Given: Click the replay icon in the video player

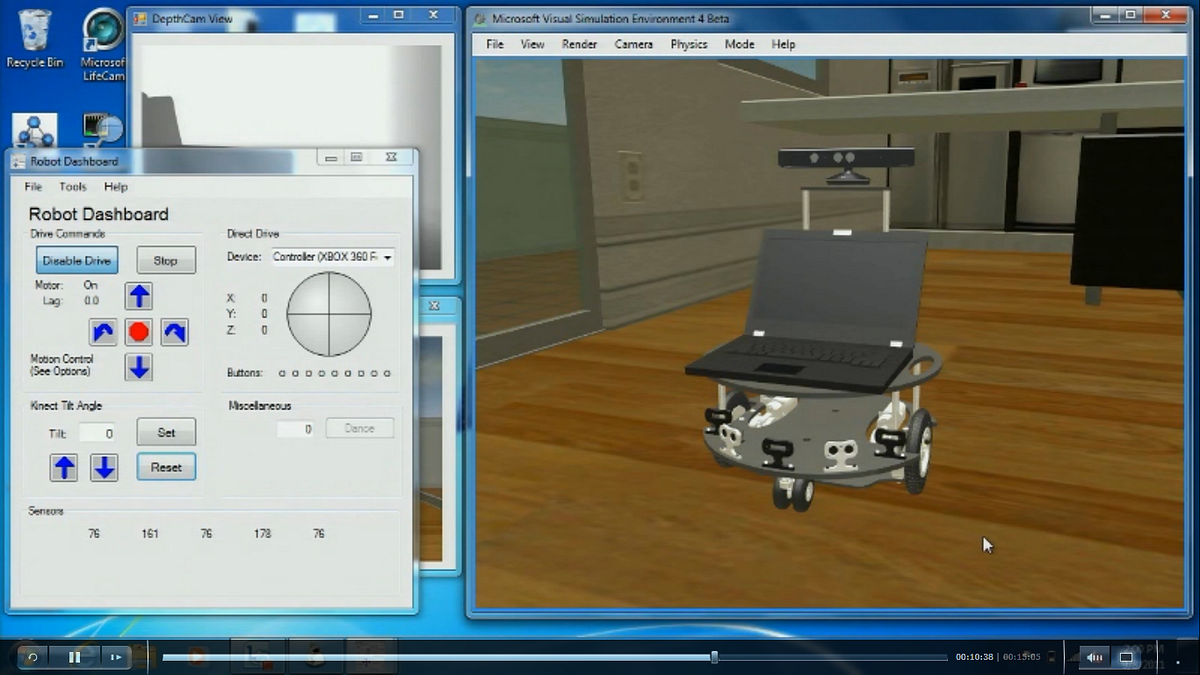Looking at the screenshot, I should pyautogui.click(x=30, y=657).
